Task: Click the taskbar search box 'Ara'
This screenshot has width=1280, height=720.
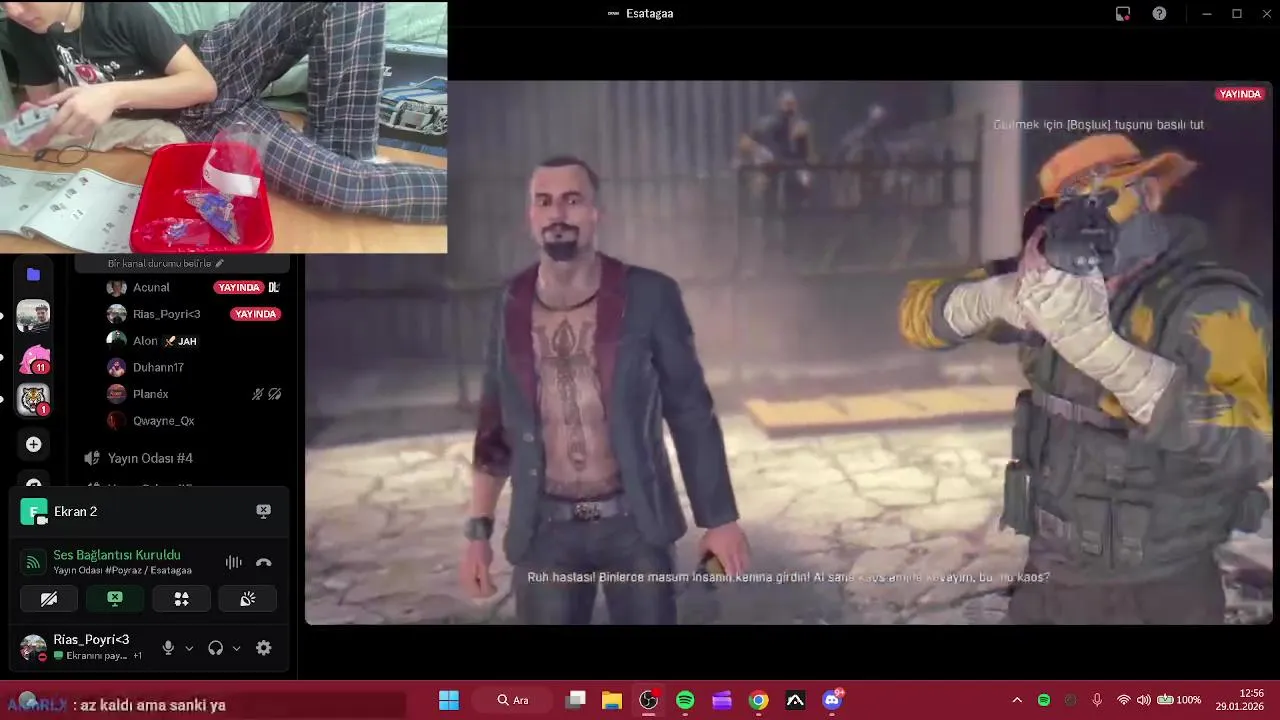Action: coord(512,700)
